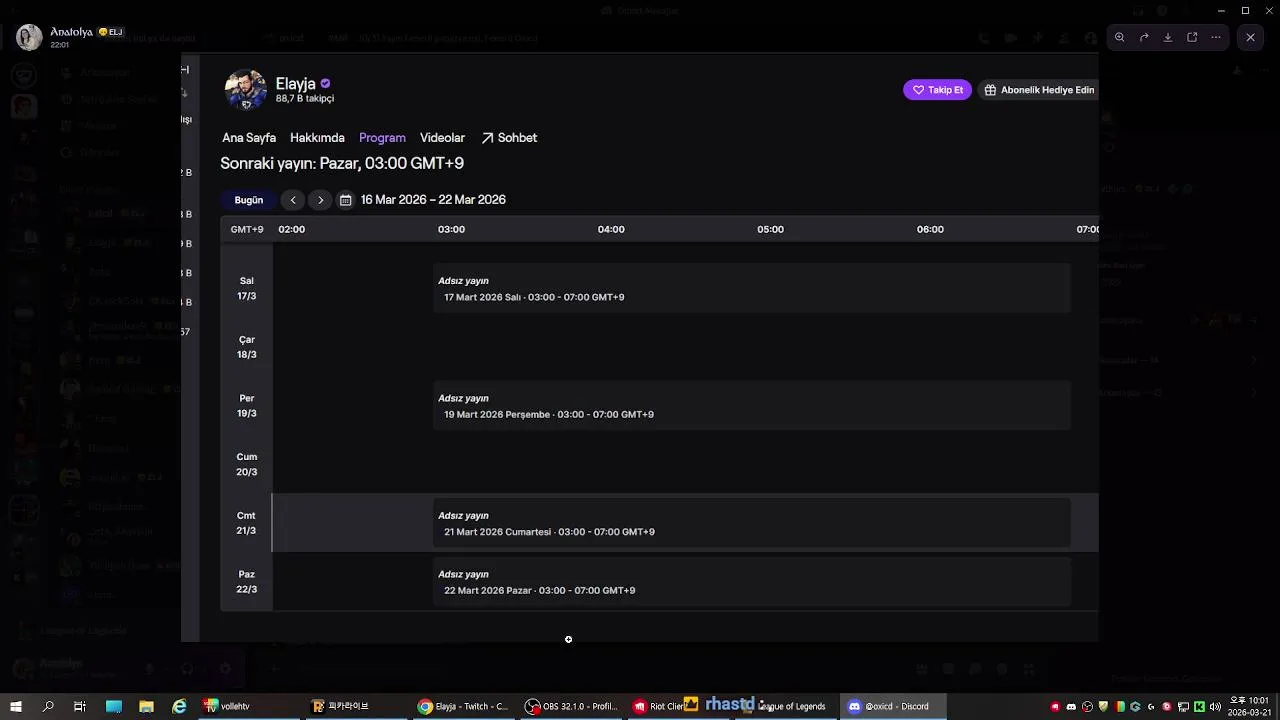
Task: Open Task View on the taskbar
Action: [x=80, y=706]
